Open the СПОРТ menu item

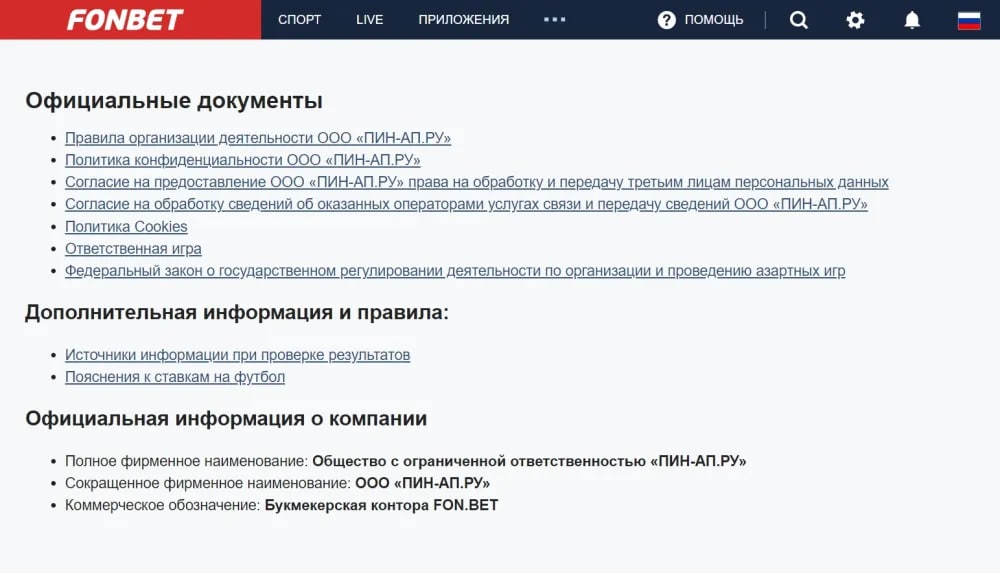pyautogui.click(x=299, y=20)
